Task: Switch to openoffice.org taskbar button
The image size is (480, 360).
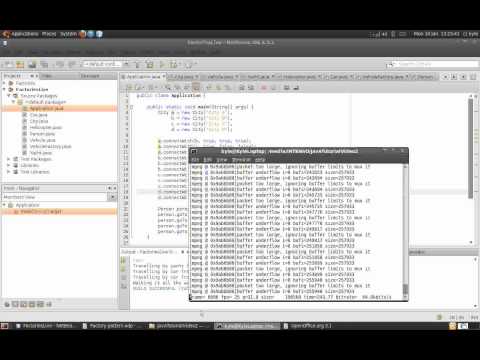Action: (x=311, y=326)
